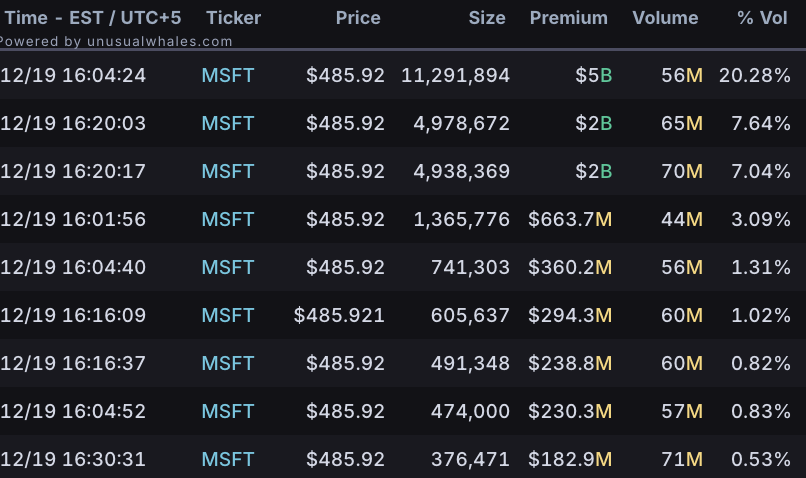The width and height of the screenshot is (806, 478).
Task: Click the $5B premium cell
Action: (594, 76)
